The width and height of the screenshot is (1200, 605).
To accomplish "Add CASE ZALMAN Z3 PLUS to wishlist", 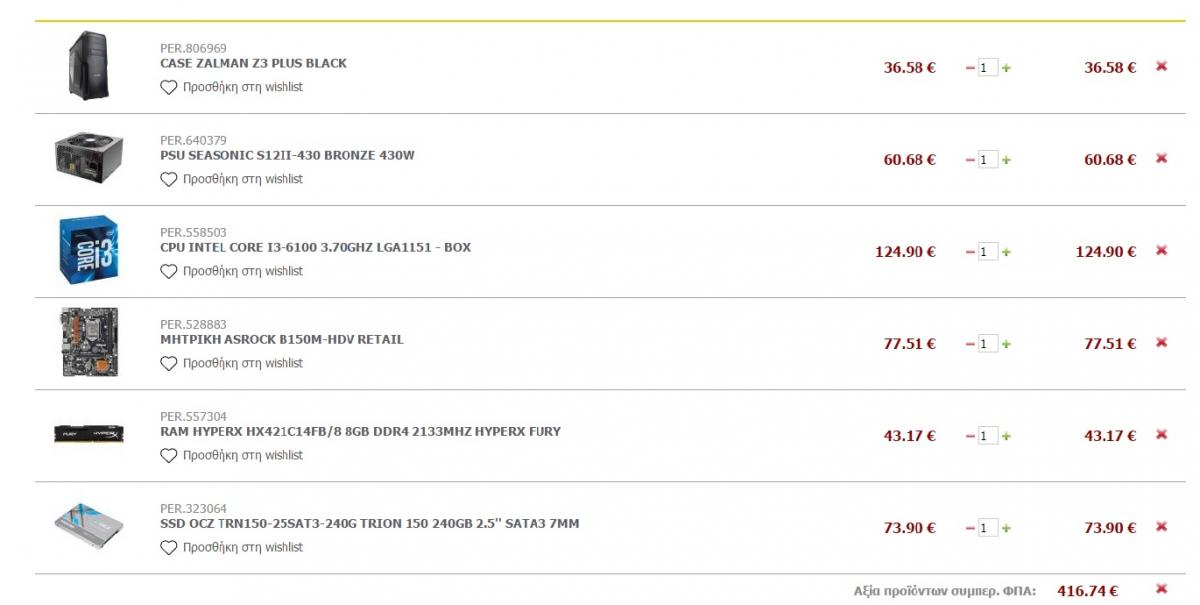I will click(231, 87).
